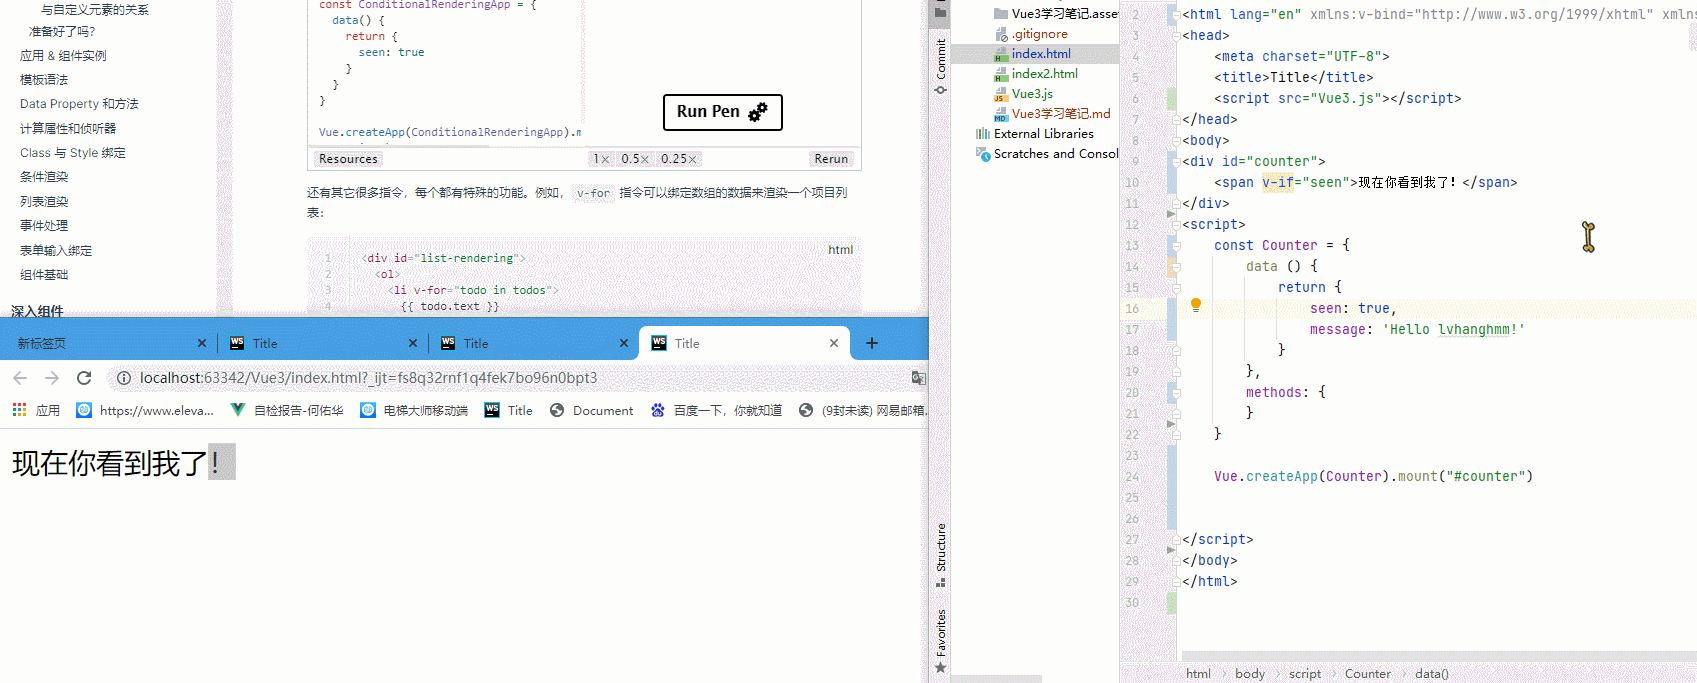Fold the script block in the editor gutter
The height and width of the screenshot is (683, 1697).
[x=1176, y=224]
